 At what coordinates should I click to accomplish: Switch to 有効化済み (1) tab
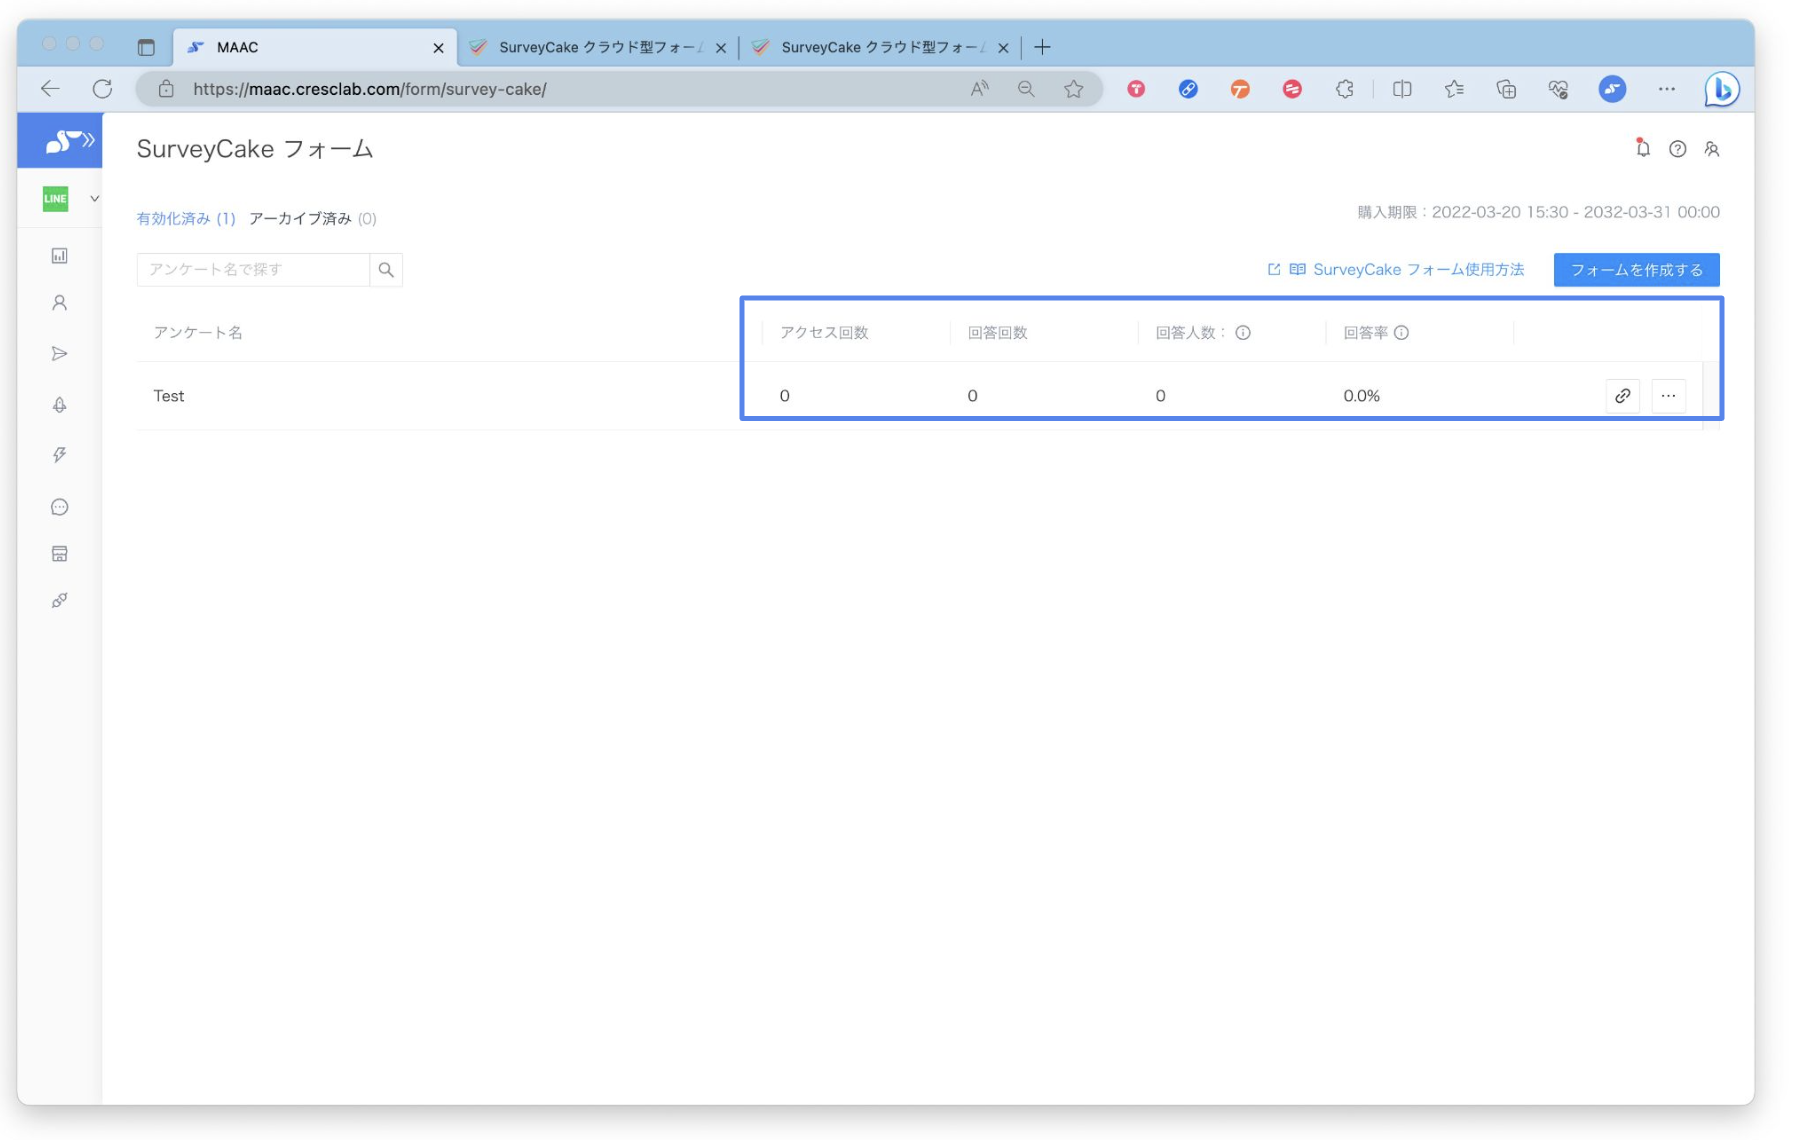pos(186,218)
